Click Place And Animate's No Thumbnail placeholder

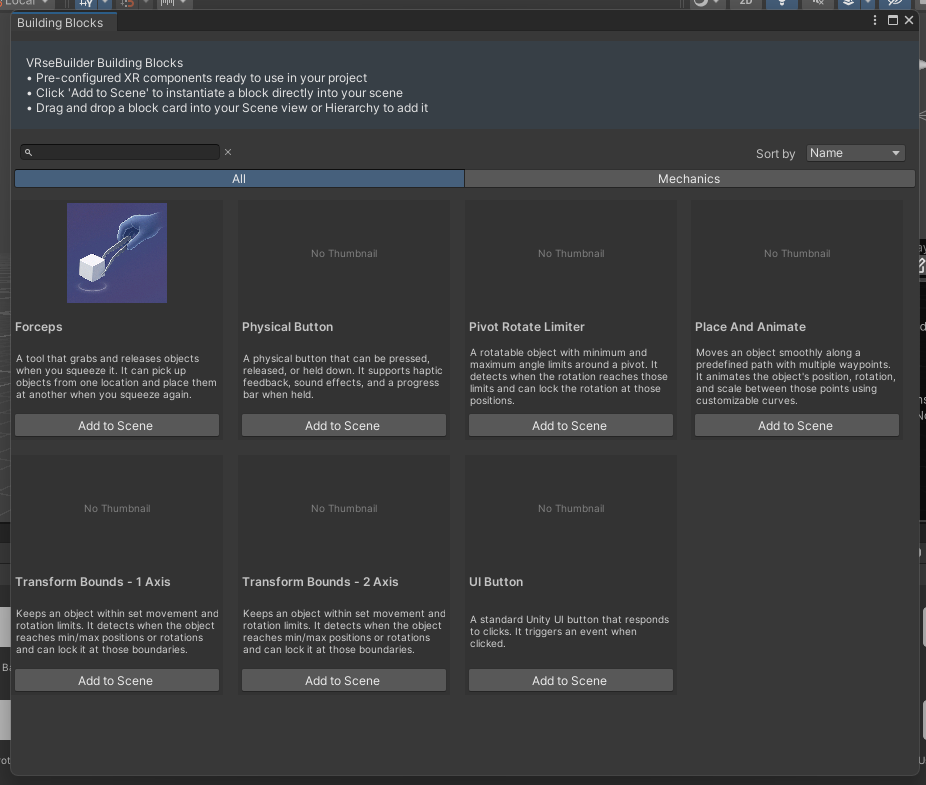[797, 253]
